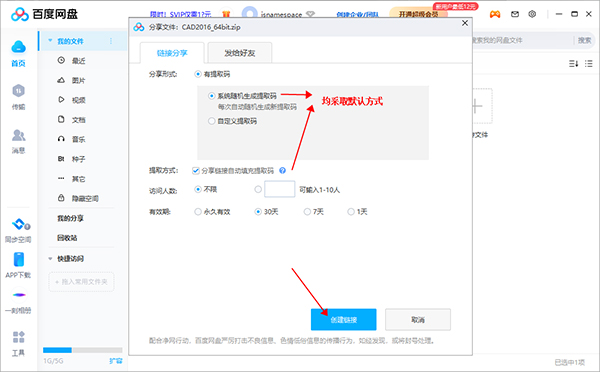Click the user avatar beside isnamespace
This screenshot has width=600, height=372.
click(x=249, y=13)
